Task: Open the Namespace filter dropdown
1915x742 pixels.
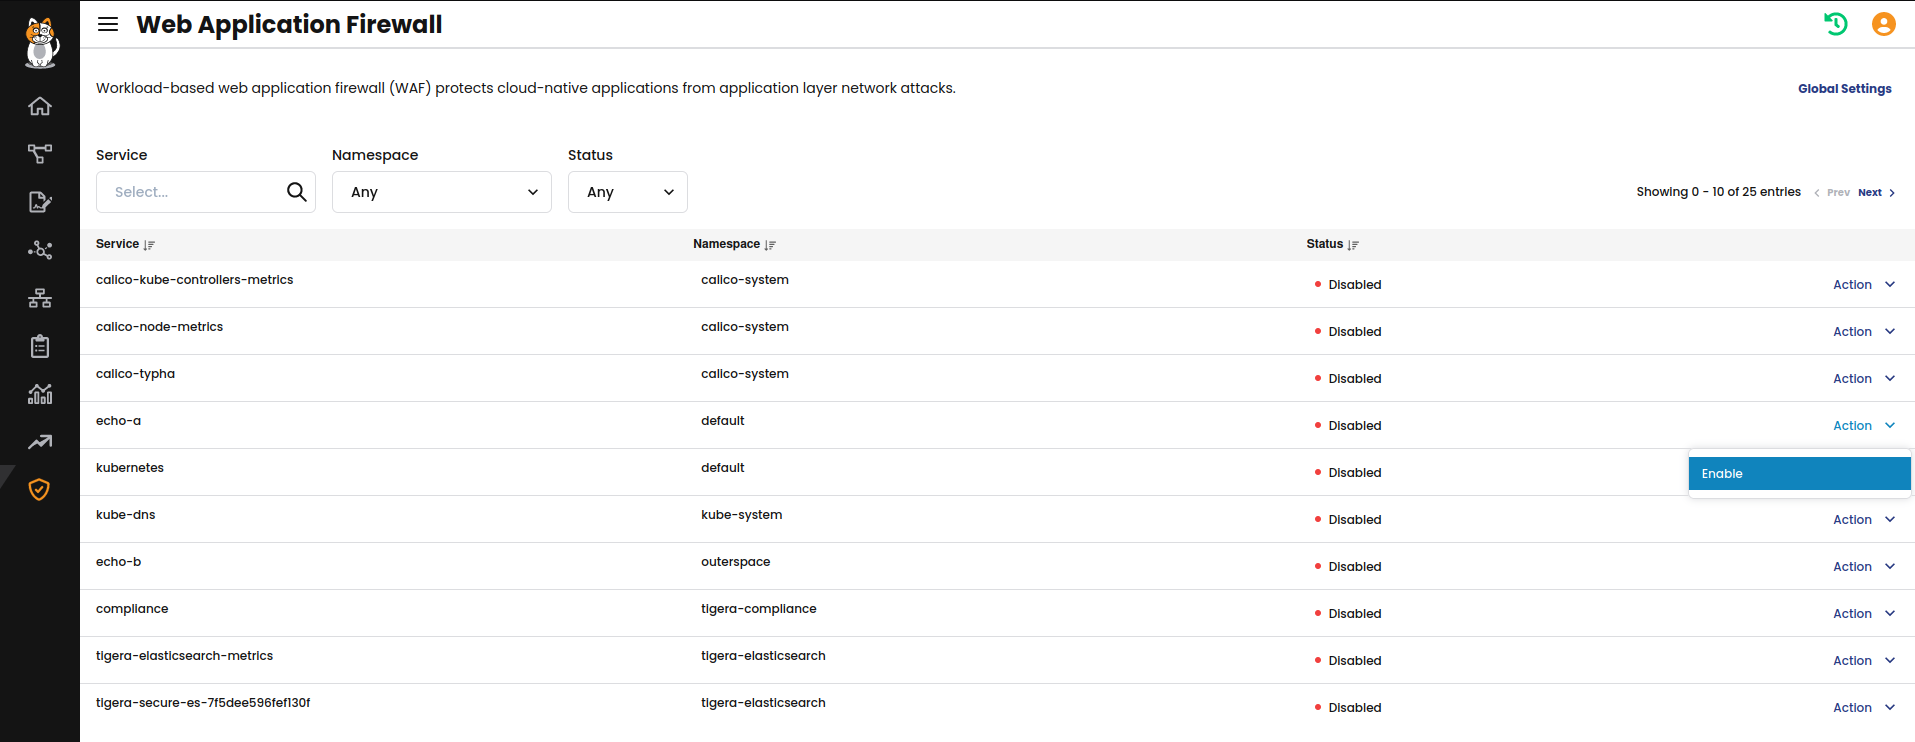Action: pyautogui.click(x=441, y=192)
